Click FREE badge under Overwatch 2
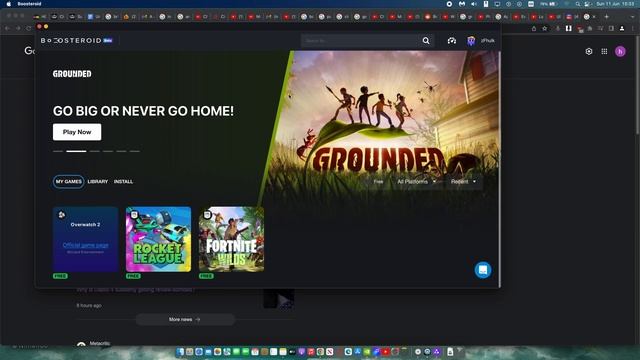The width and height of the screenshot is (640, 360). tap(60, 276)
